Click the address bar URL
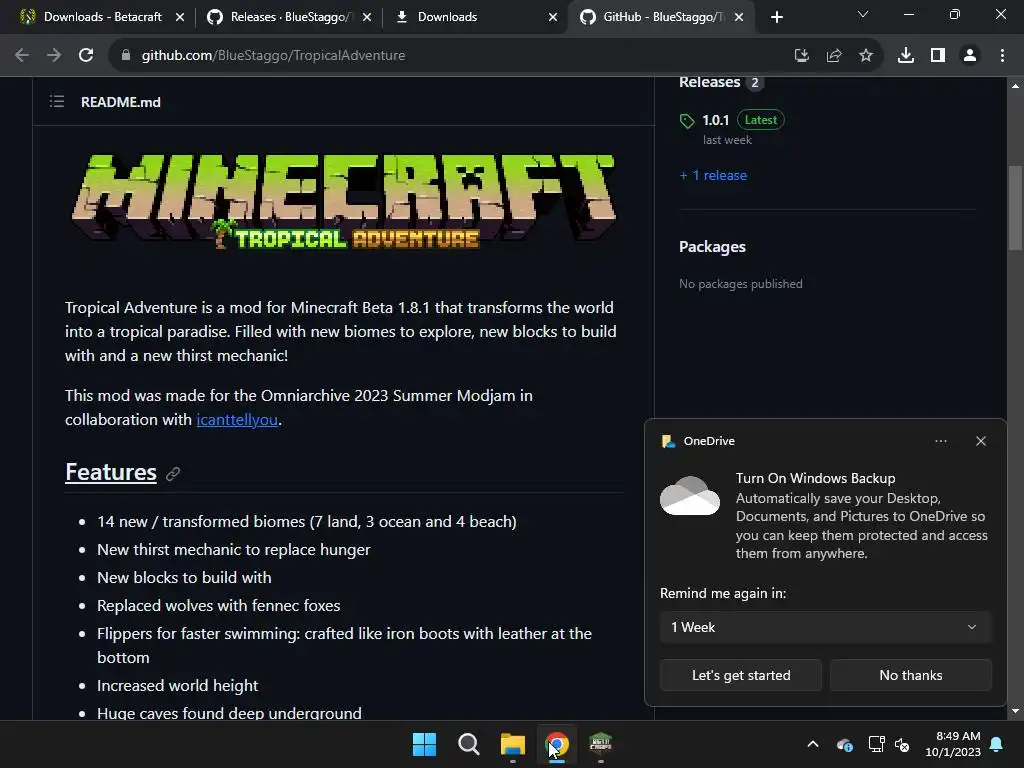 pos(273,56)
